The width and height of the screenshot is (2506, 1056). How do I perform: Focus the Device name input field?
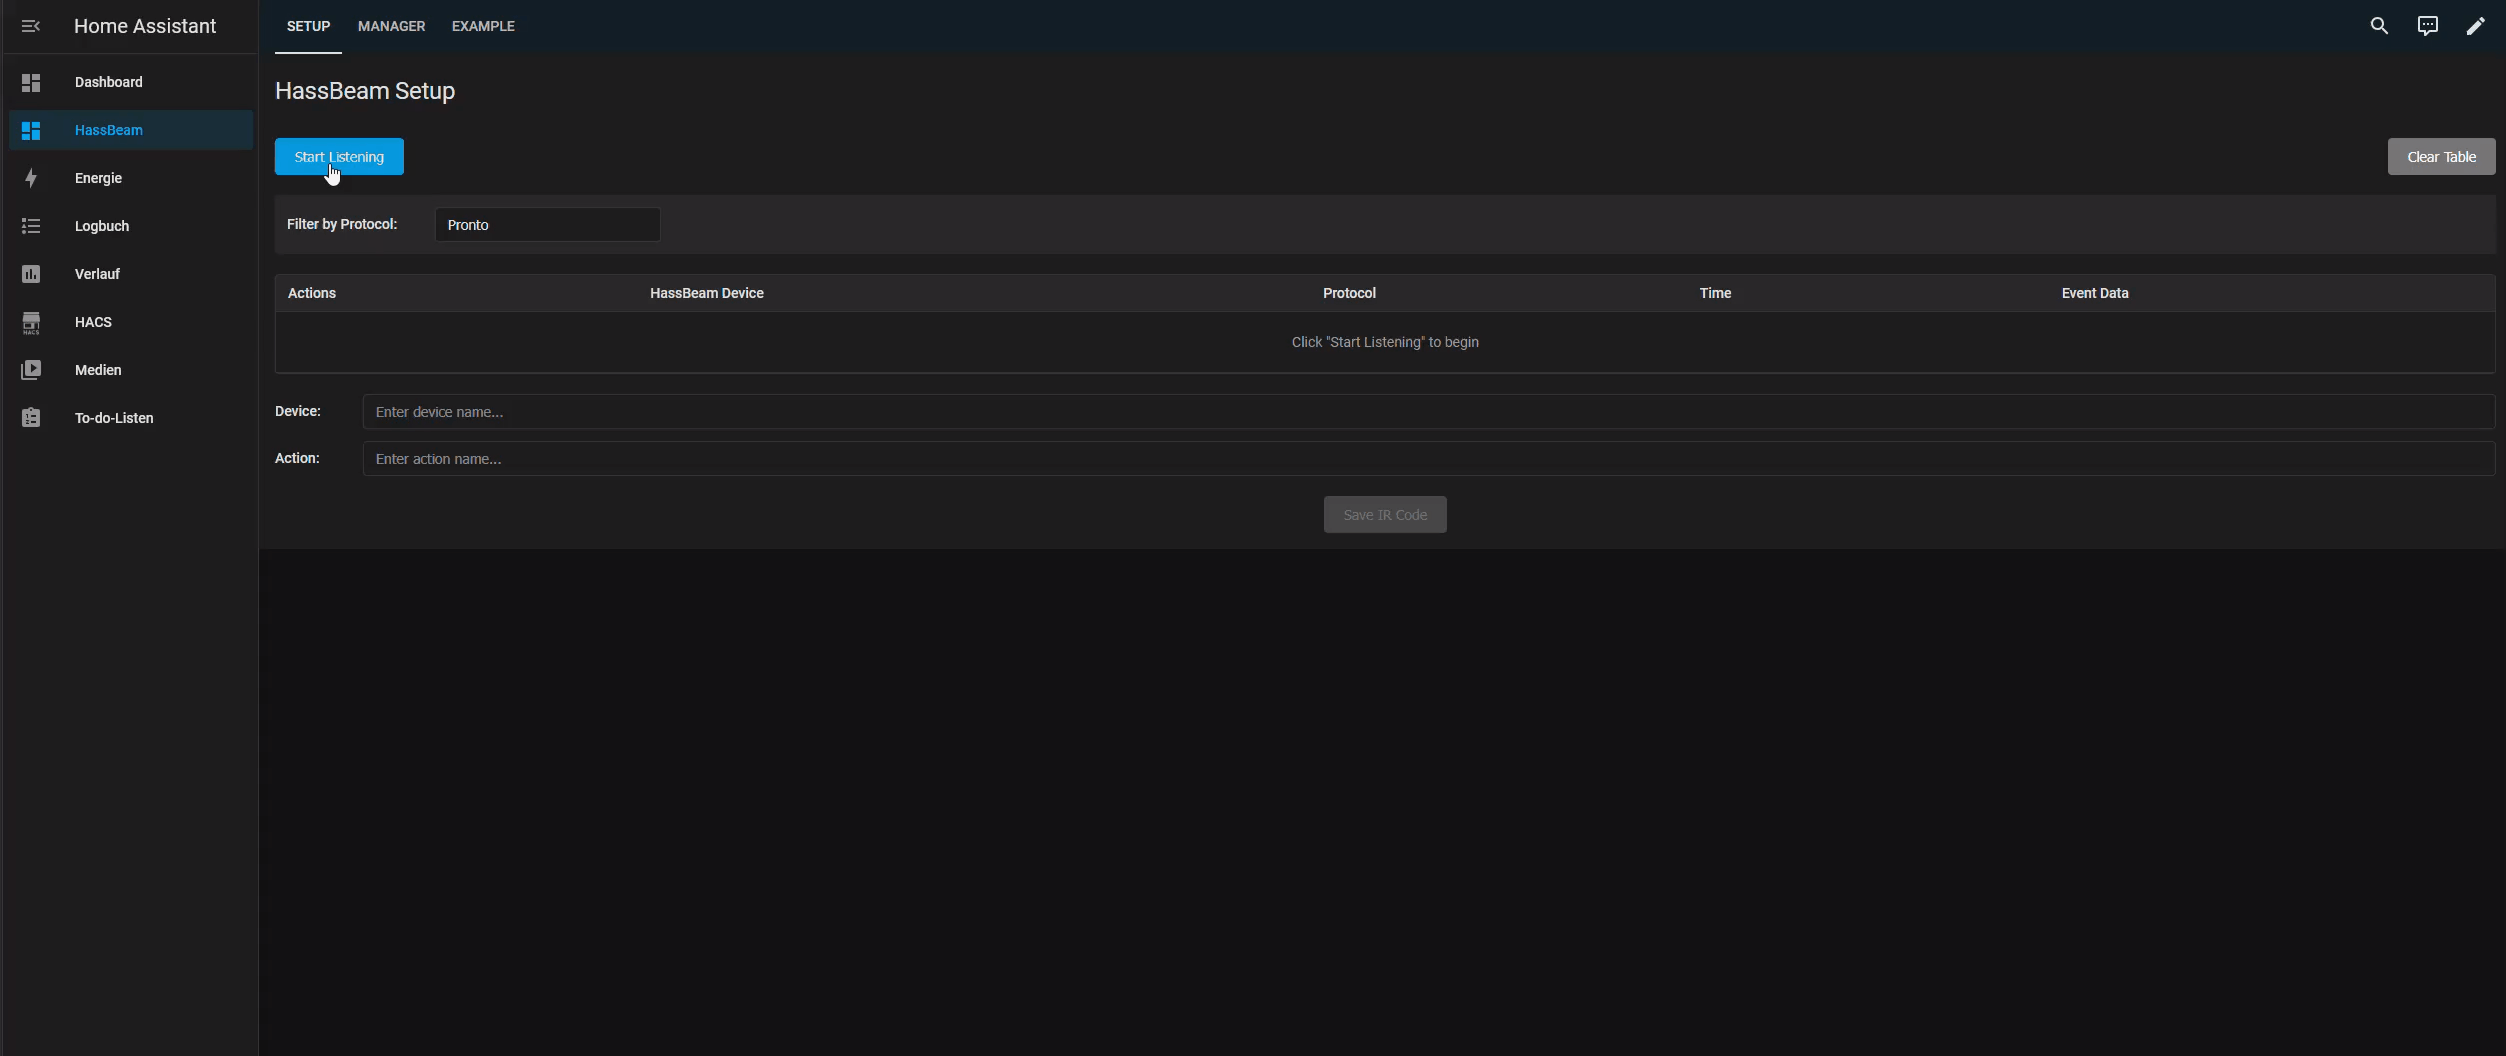[1428, 412]
